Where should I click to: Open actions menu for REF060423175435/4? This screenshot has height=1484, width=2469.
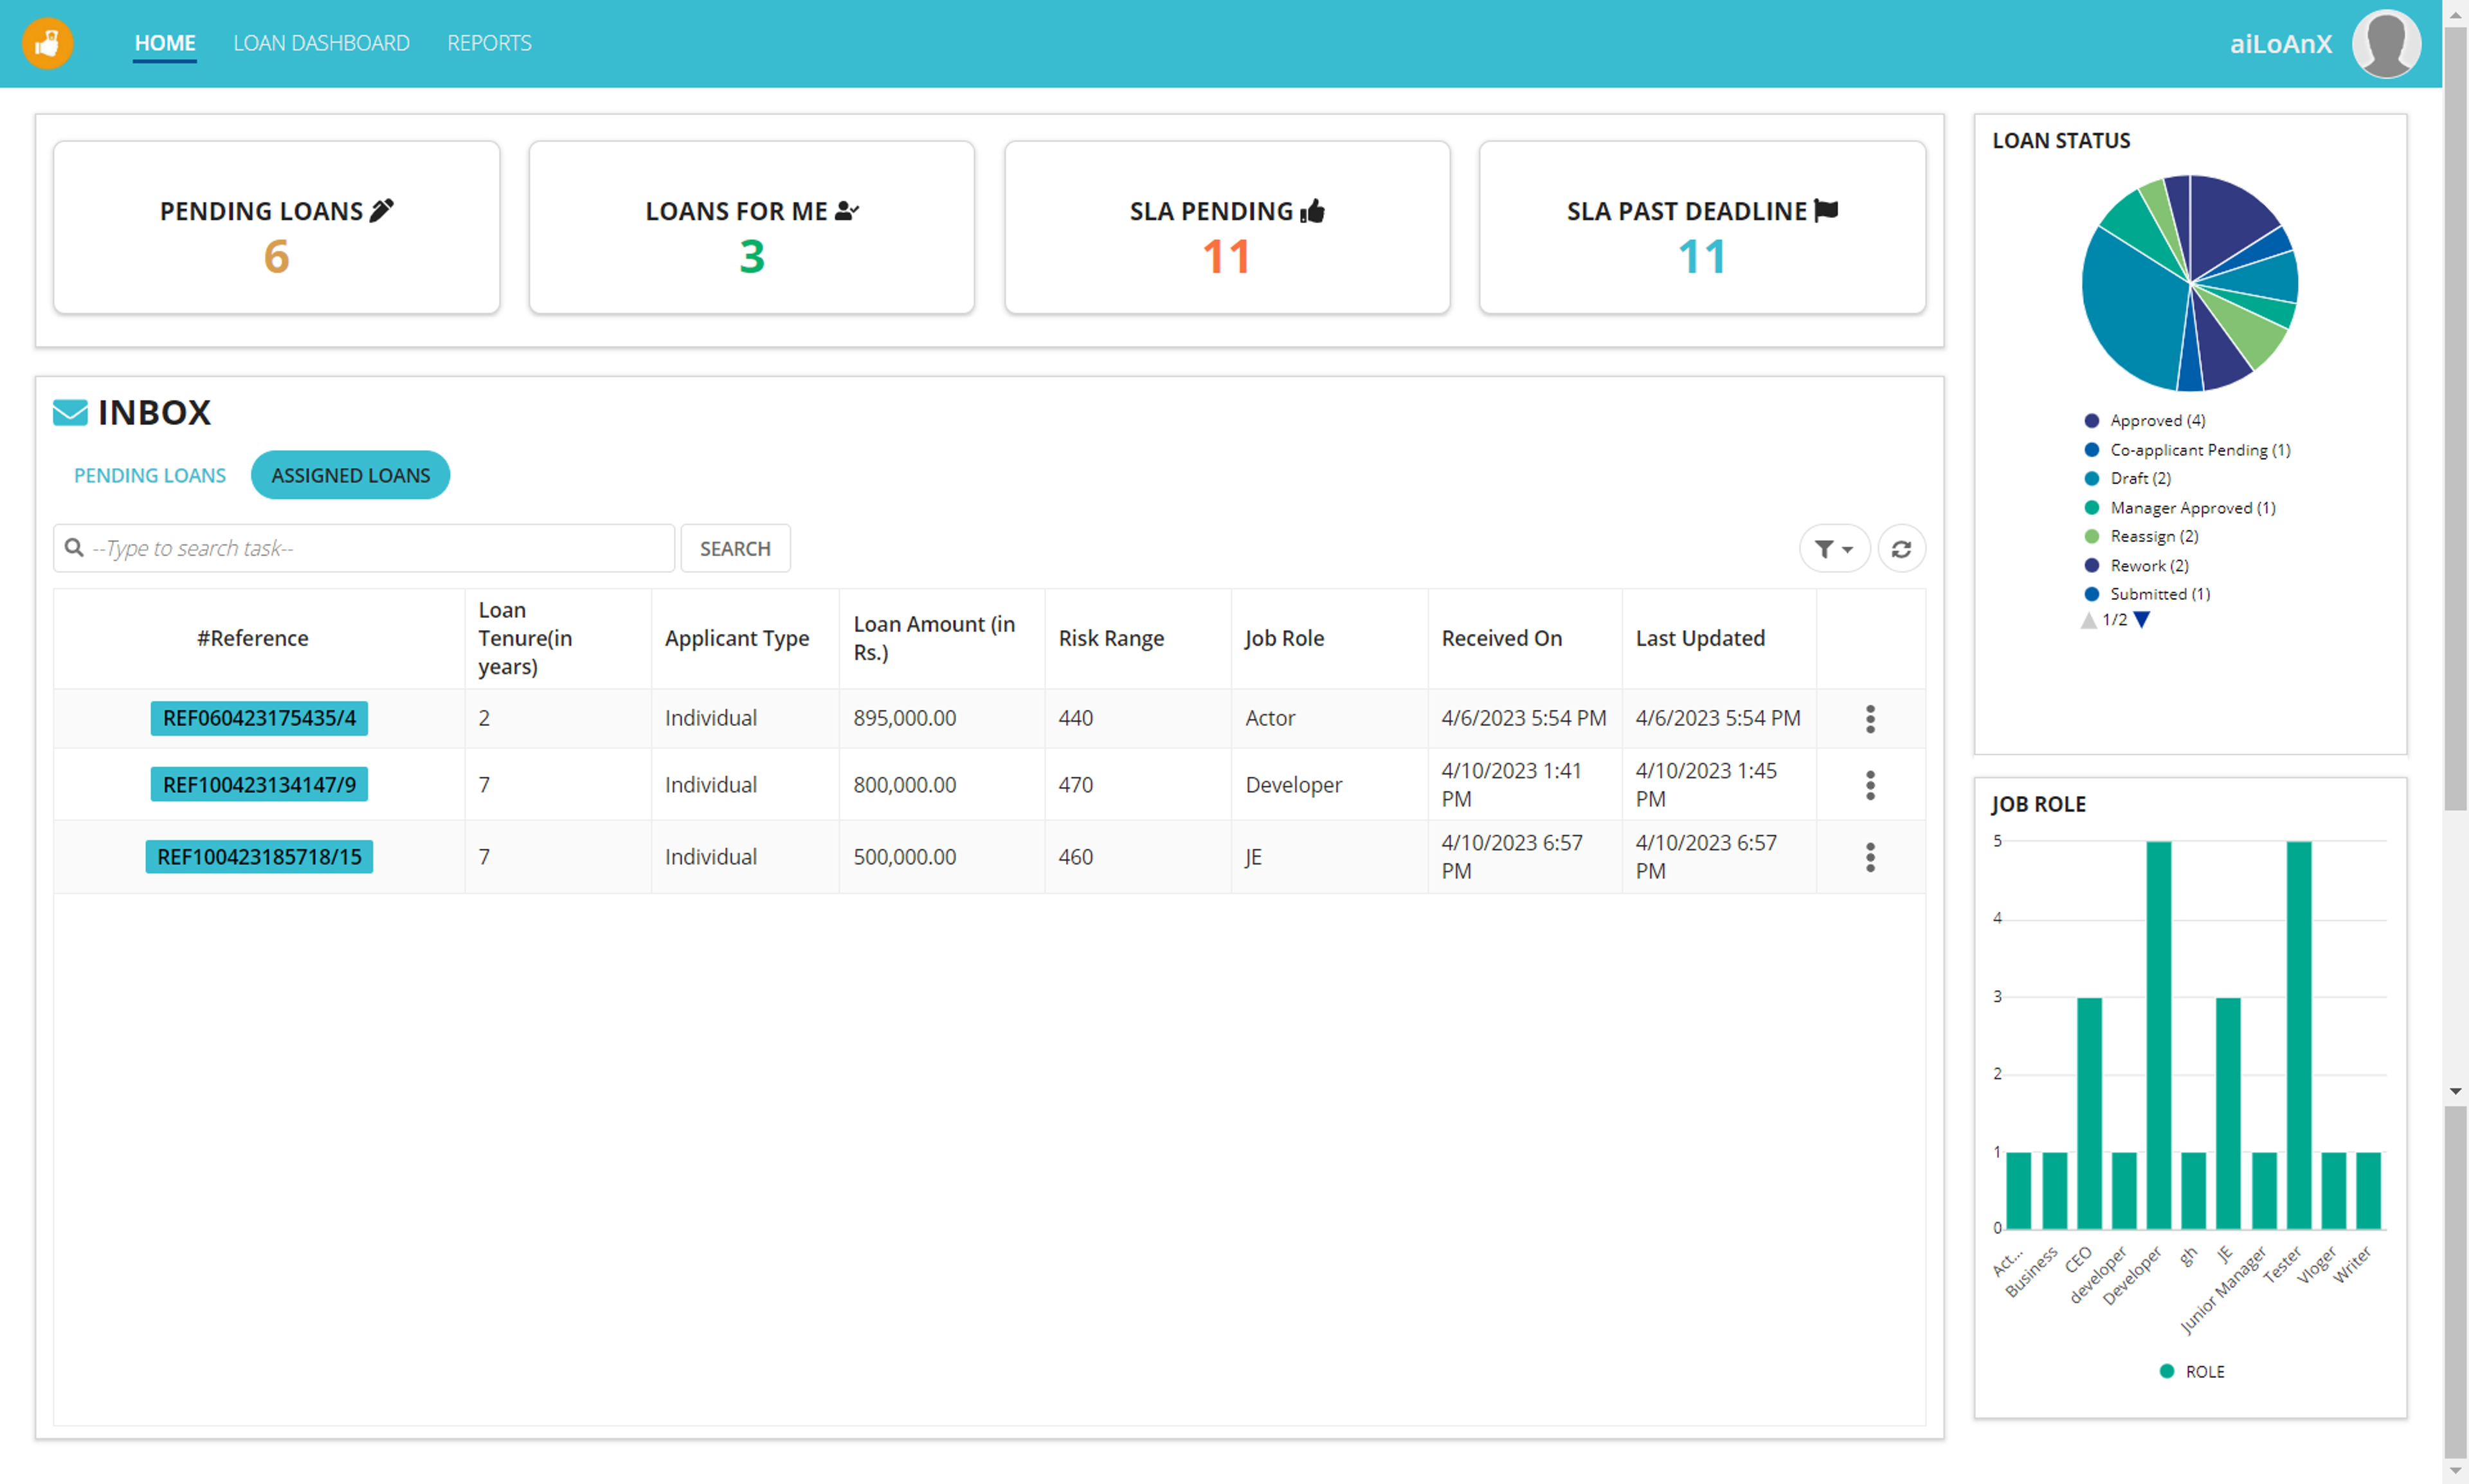tap(1870, 718)
